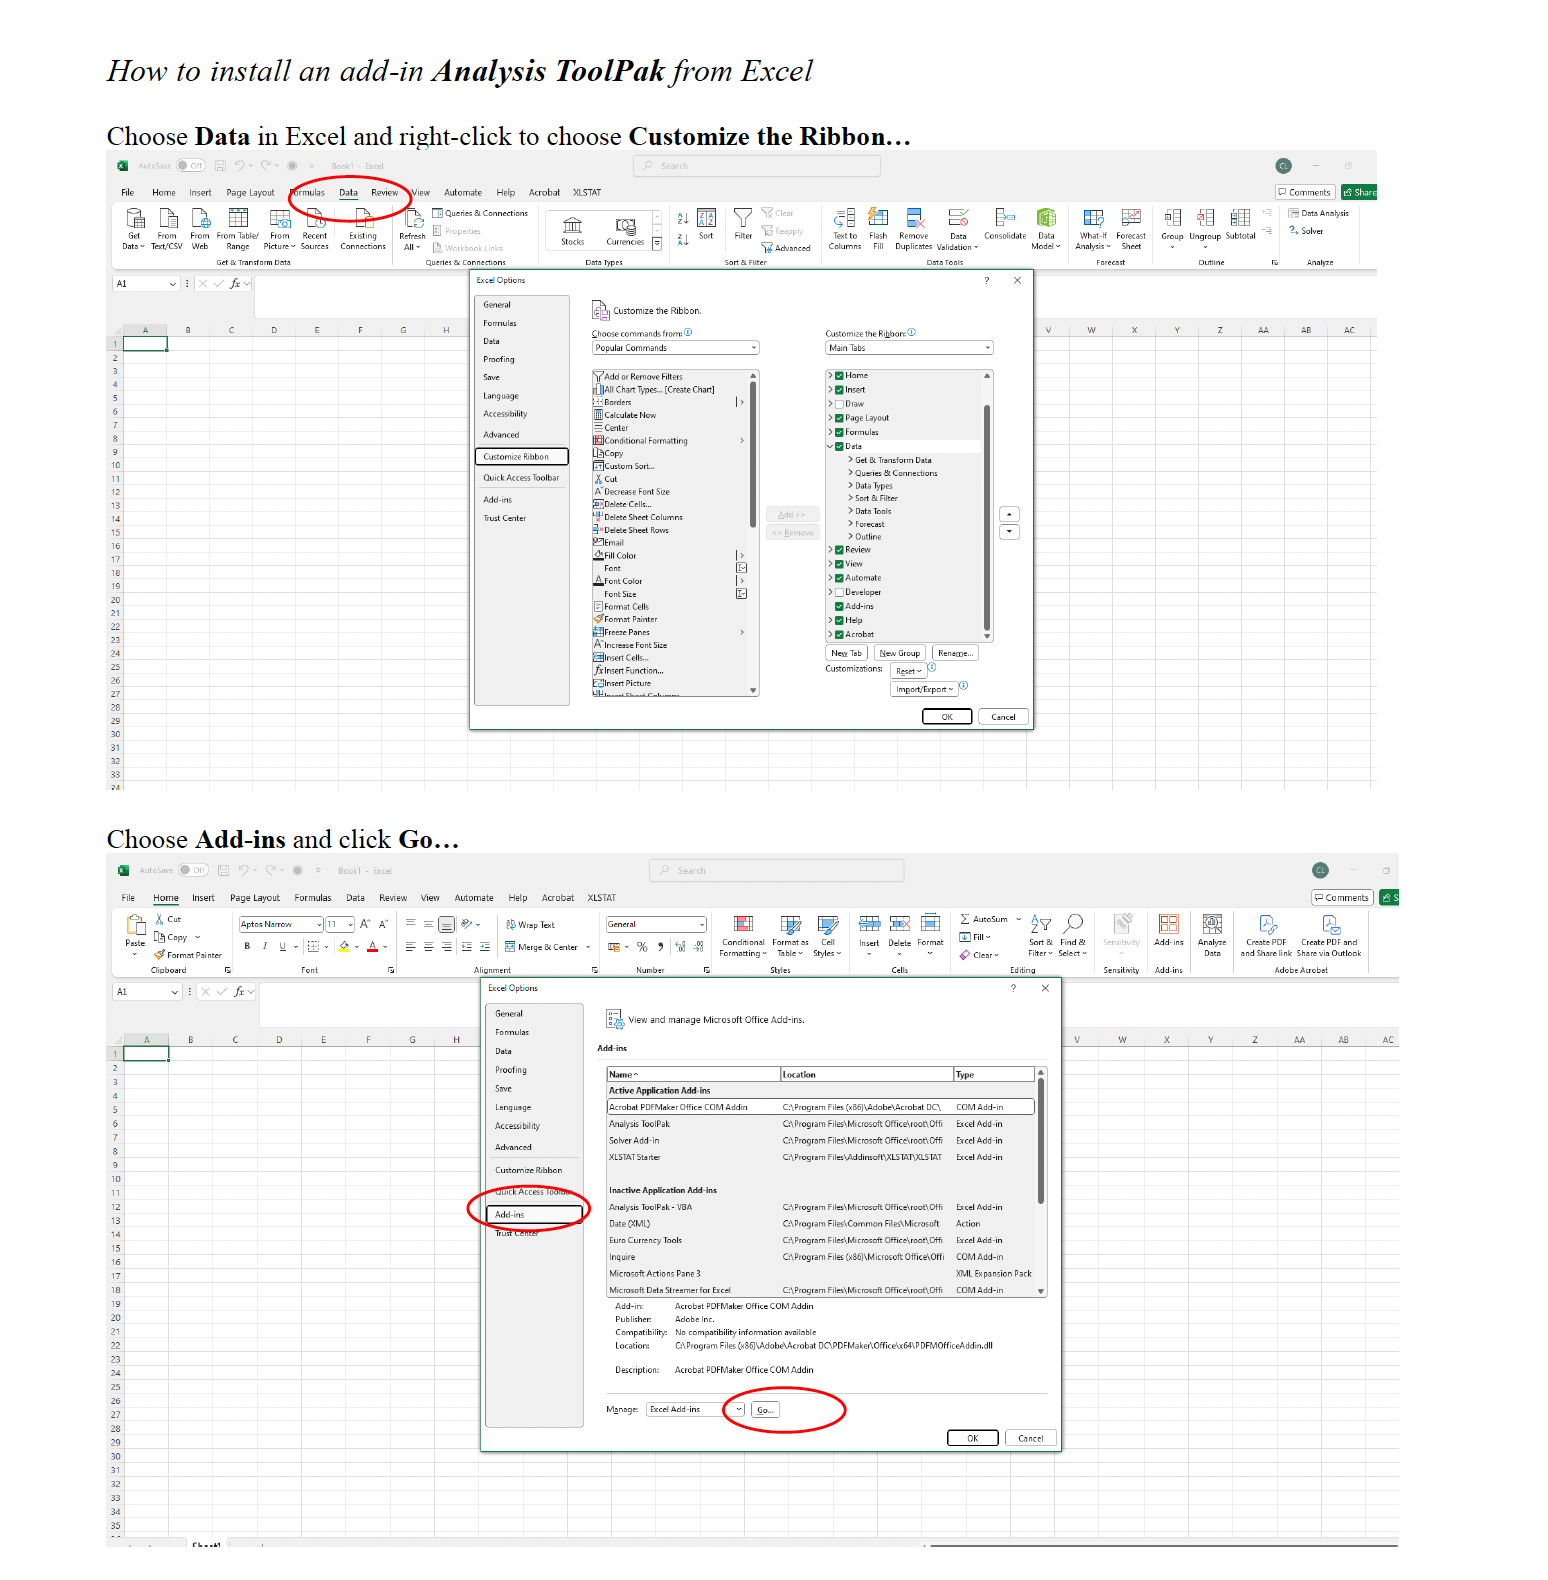1548x1580 pixels.
Task: Click Remove Duplicates icon
Action: (914, 228)
